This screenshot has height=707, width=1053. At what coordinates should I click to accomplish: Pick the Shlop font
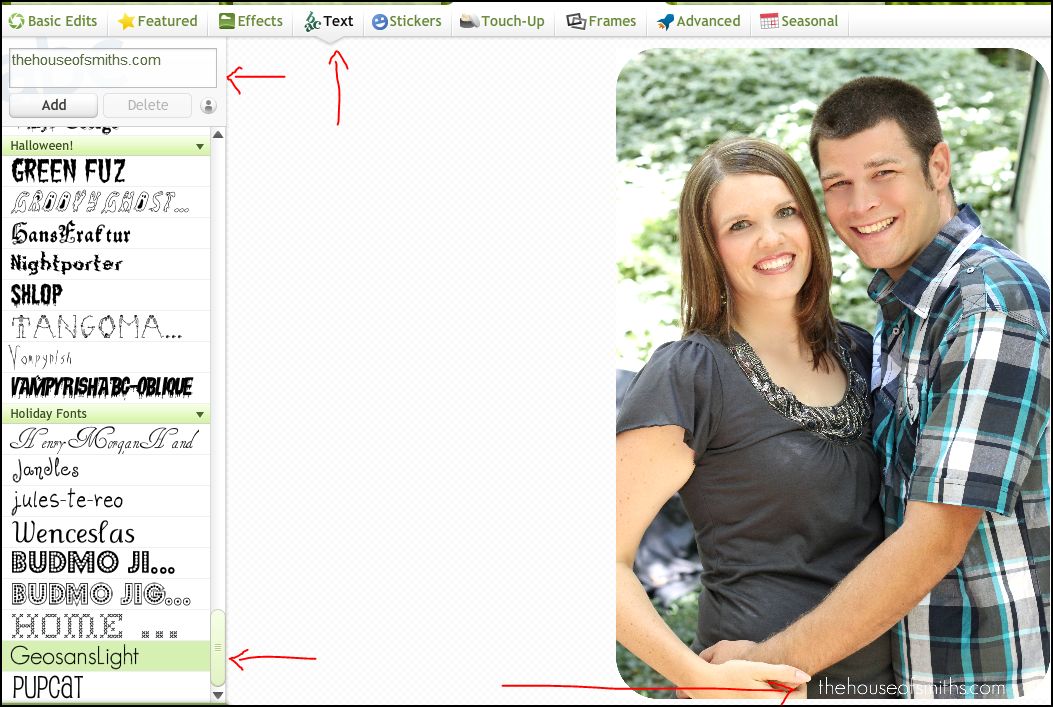pyautogui.click(x=106, y=295)
